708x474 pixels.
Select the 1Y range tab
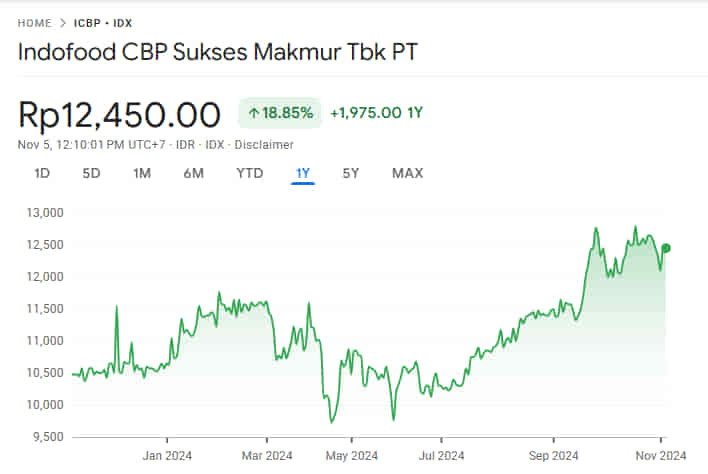[x=303, y=173]
